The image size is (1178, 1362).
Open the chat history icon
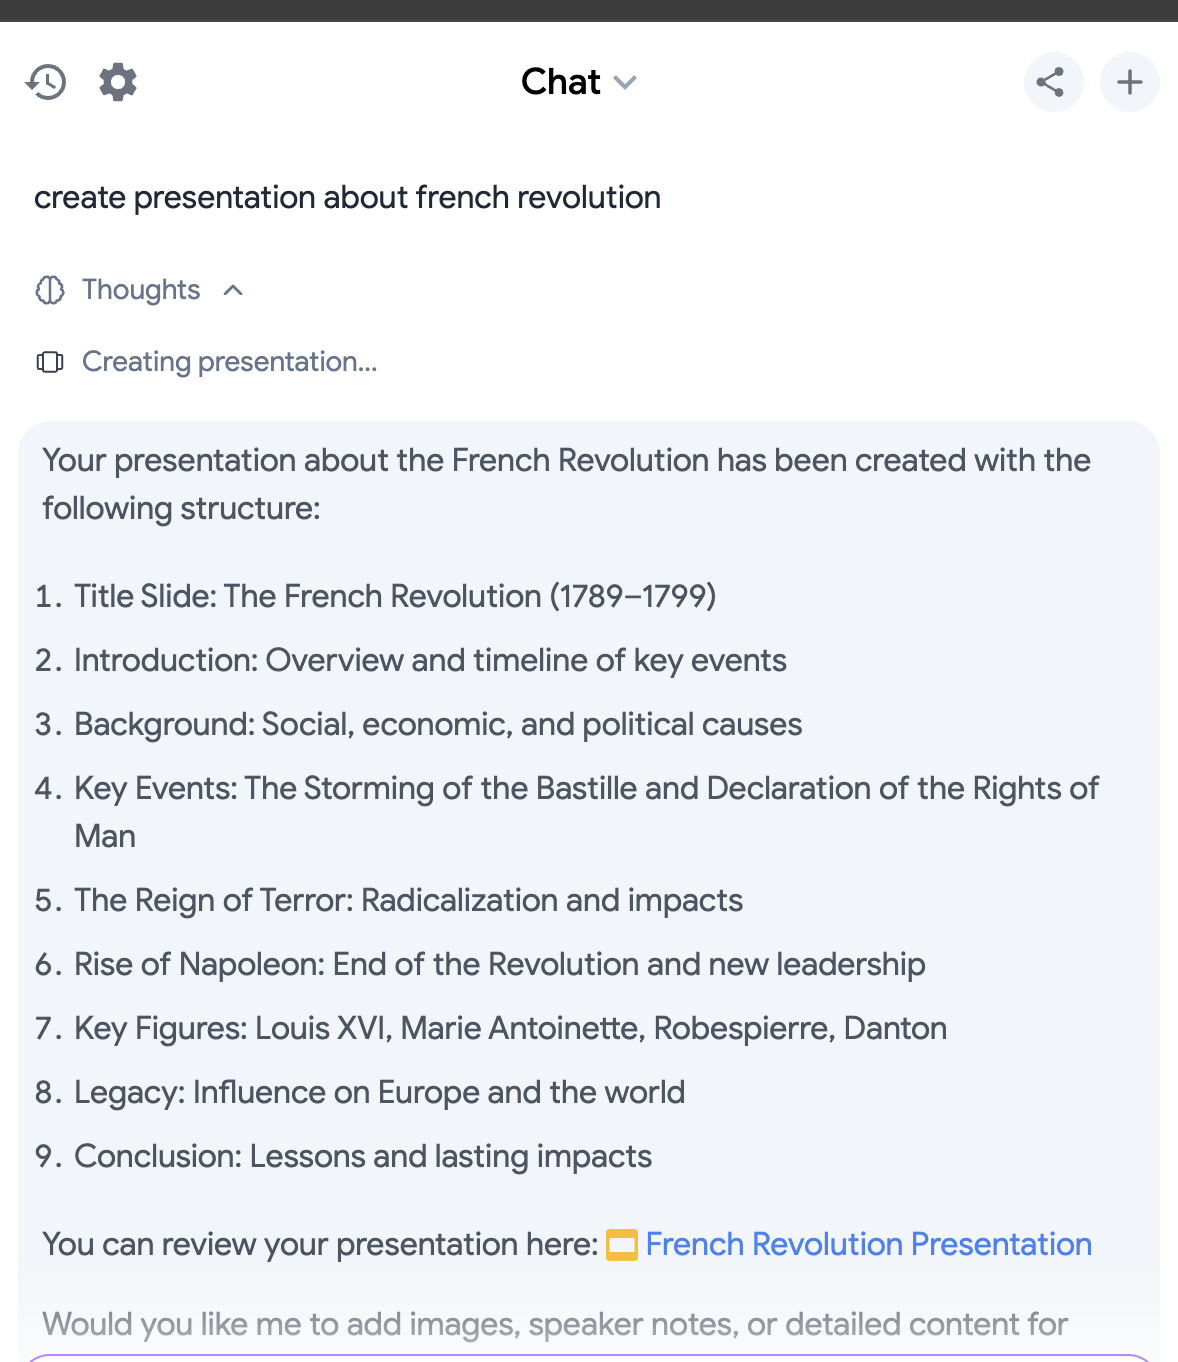46,82
